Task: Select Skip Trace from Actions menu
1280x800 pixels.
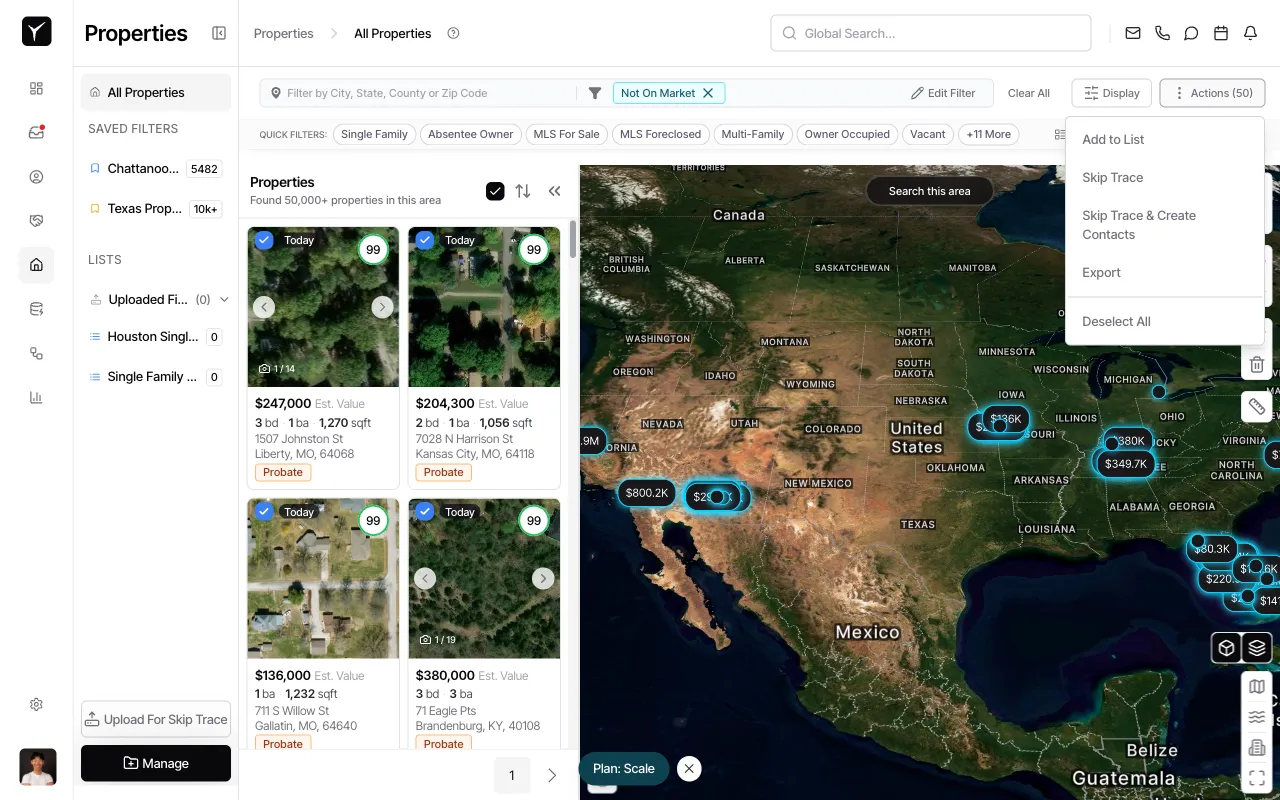Action: (1112, 177)
